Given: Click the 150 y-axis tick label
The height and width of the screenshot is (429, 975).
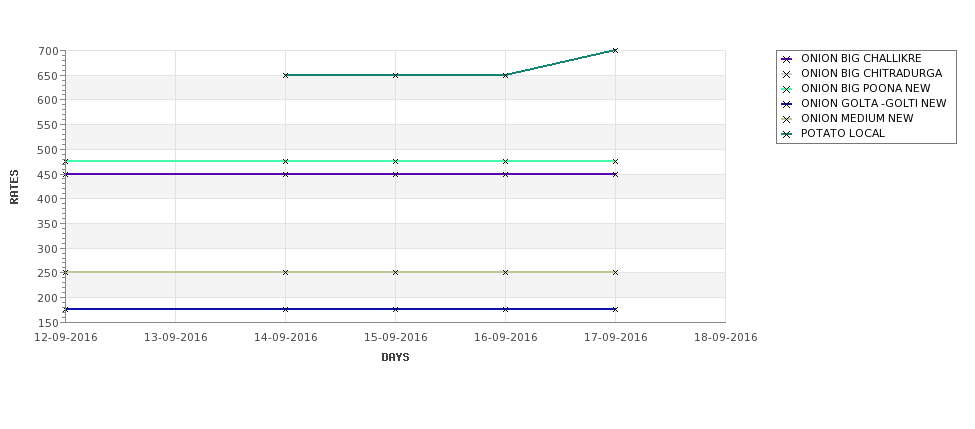Looking at the screenshot, I should tap(50, 323).
